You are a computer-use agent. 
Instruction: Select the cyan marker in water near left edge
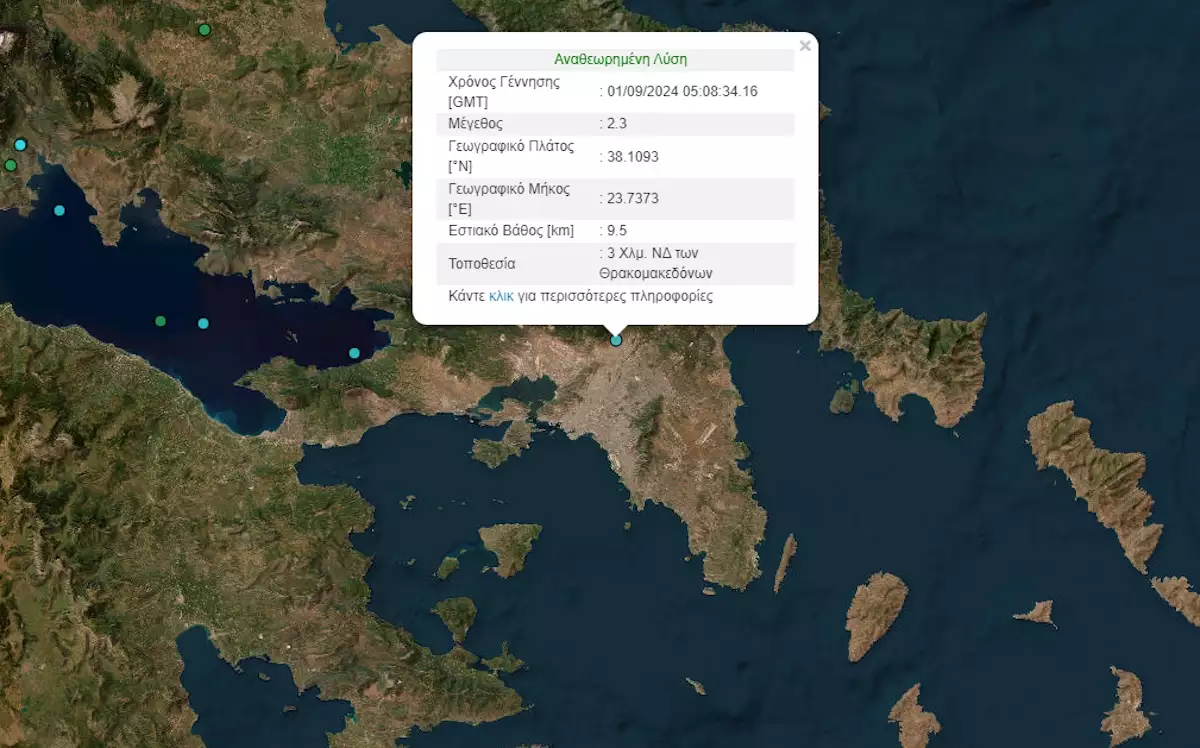click(59, 210)
